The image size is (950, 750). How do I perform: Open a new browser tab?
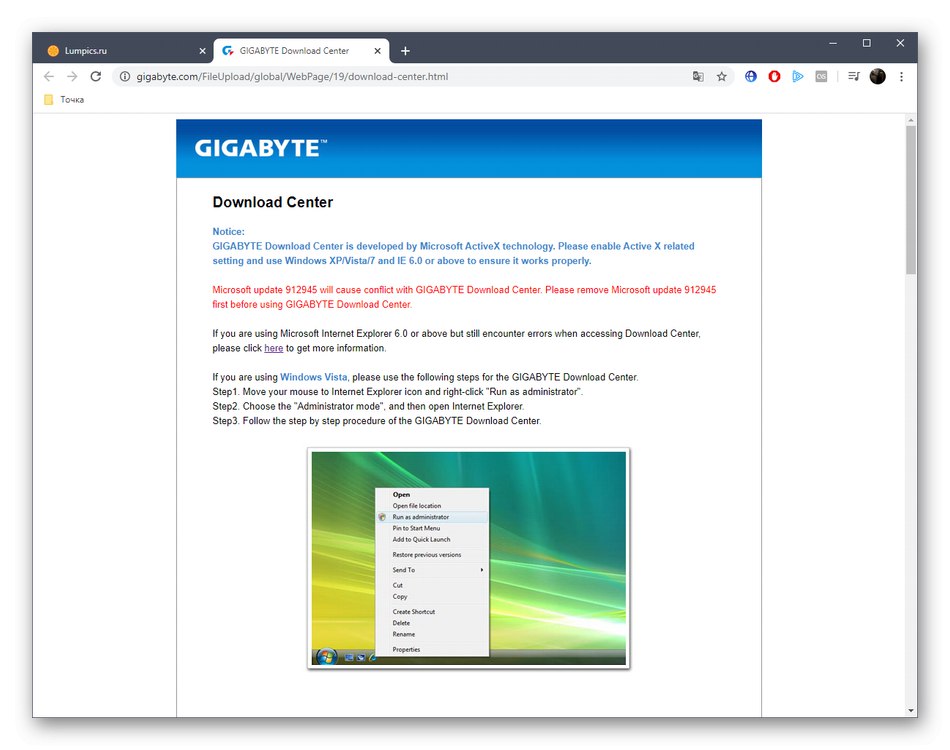(x=405, y=51)
